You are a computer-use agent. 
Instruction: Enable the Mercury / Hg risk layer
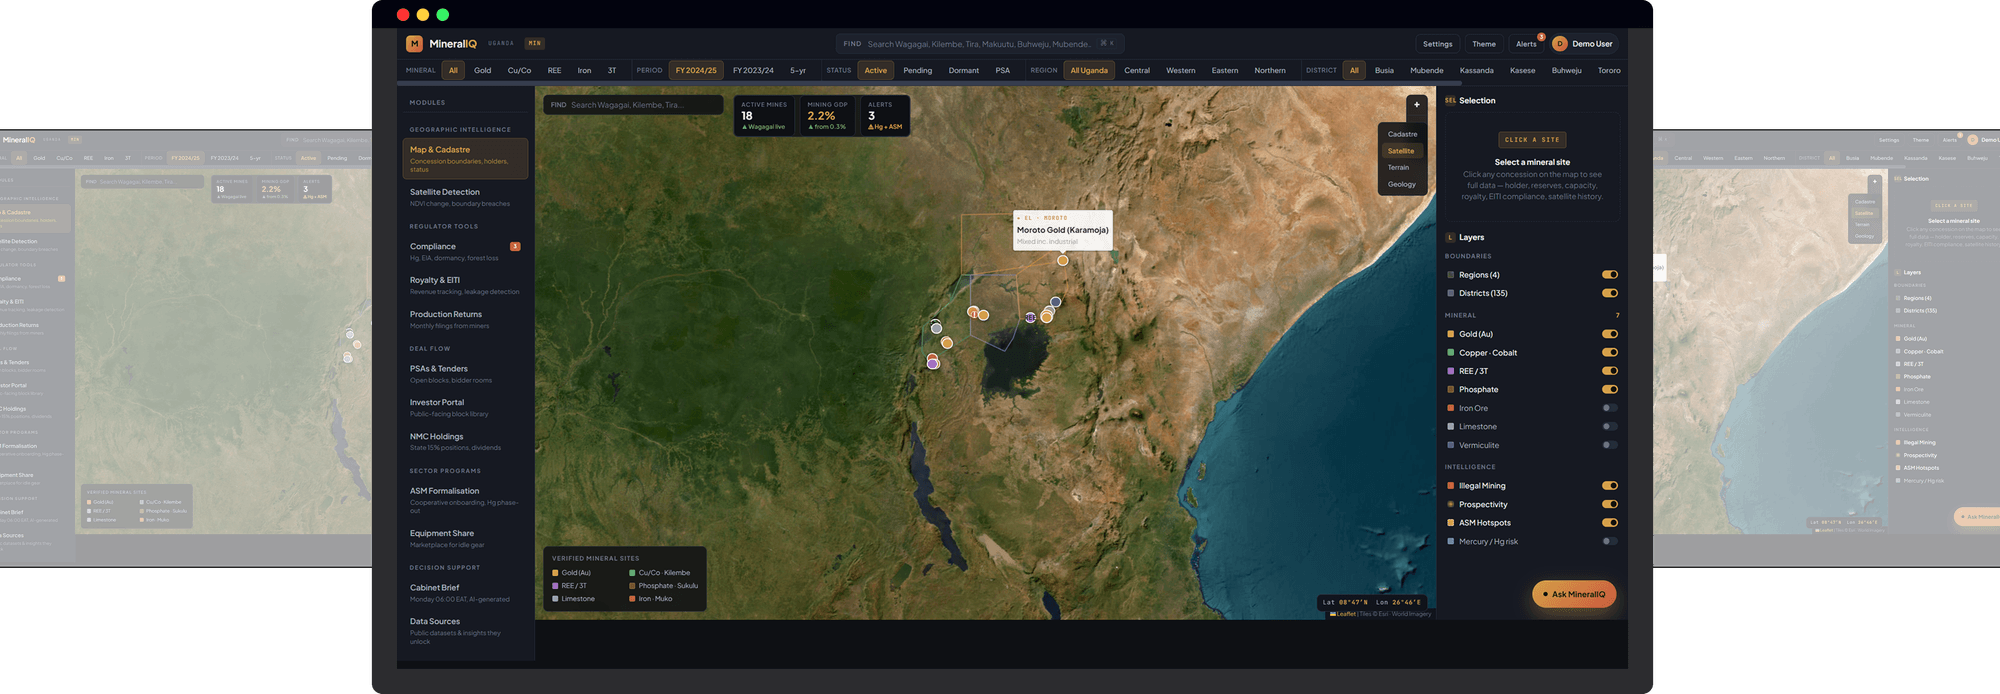click(x=1609, y=541)
